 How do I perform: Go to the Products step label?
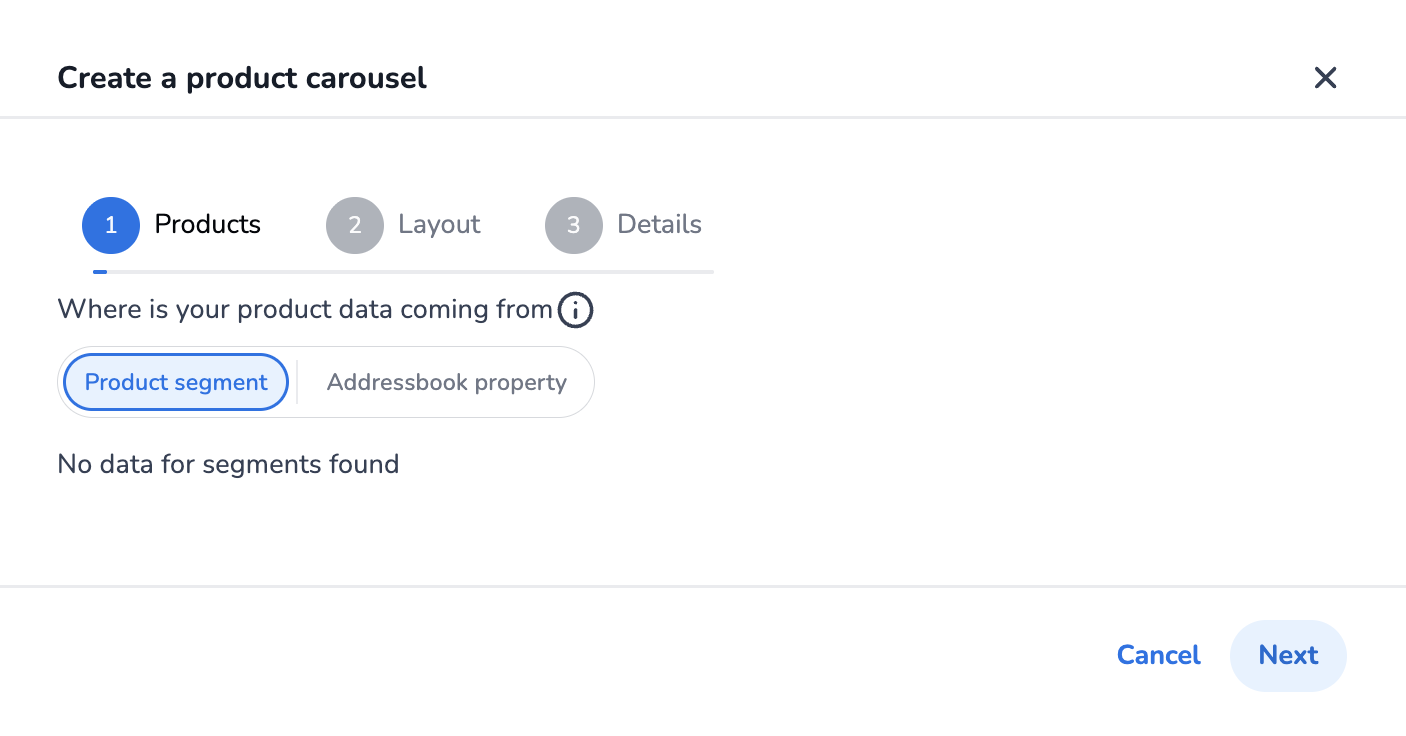click(207, 224)
